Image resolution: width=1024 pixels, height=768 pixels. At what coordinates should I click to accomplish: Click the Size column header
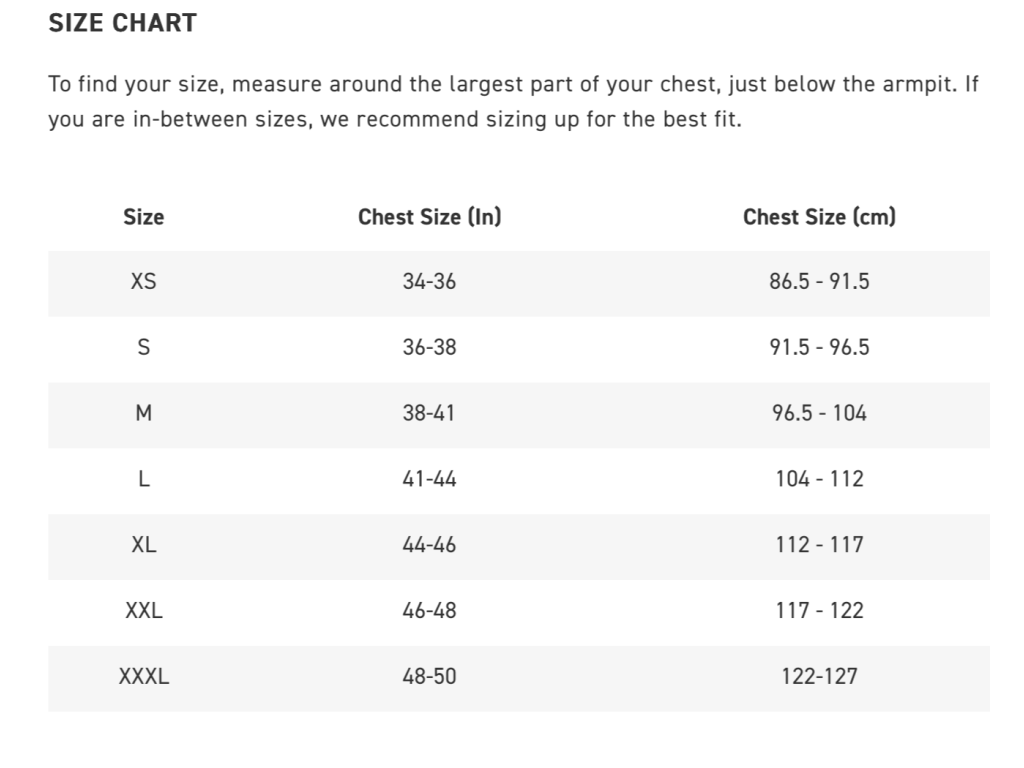click(143, 217)
